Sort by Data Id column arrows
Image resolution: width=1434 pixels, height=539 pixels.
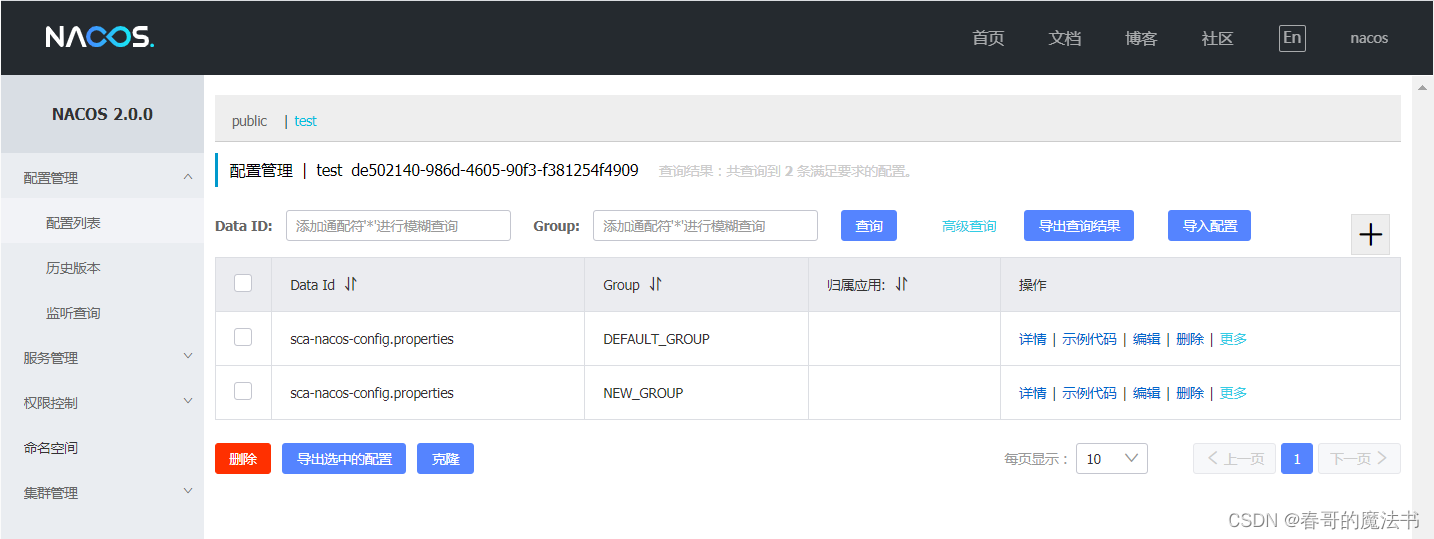pos(350,284)
